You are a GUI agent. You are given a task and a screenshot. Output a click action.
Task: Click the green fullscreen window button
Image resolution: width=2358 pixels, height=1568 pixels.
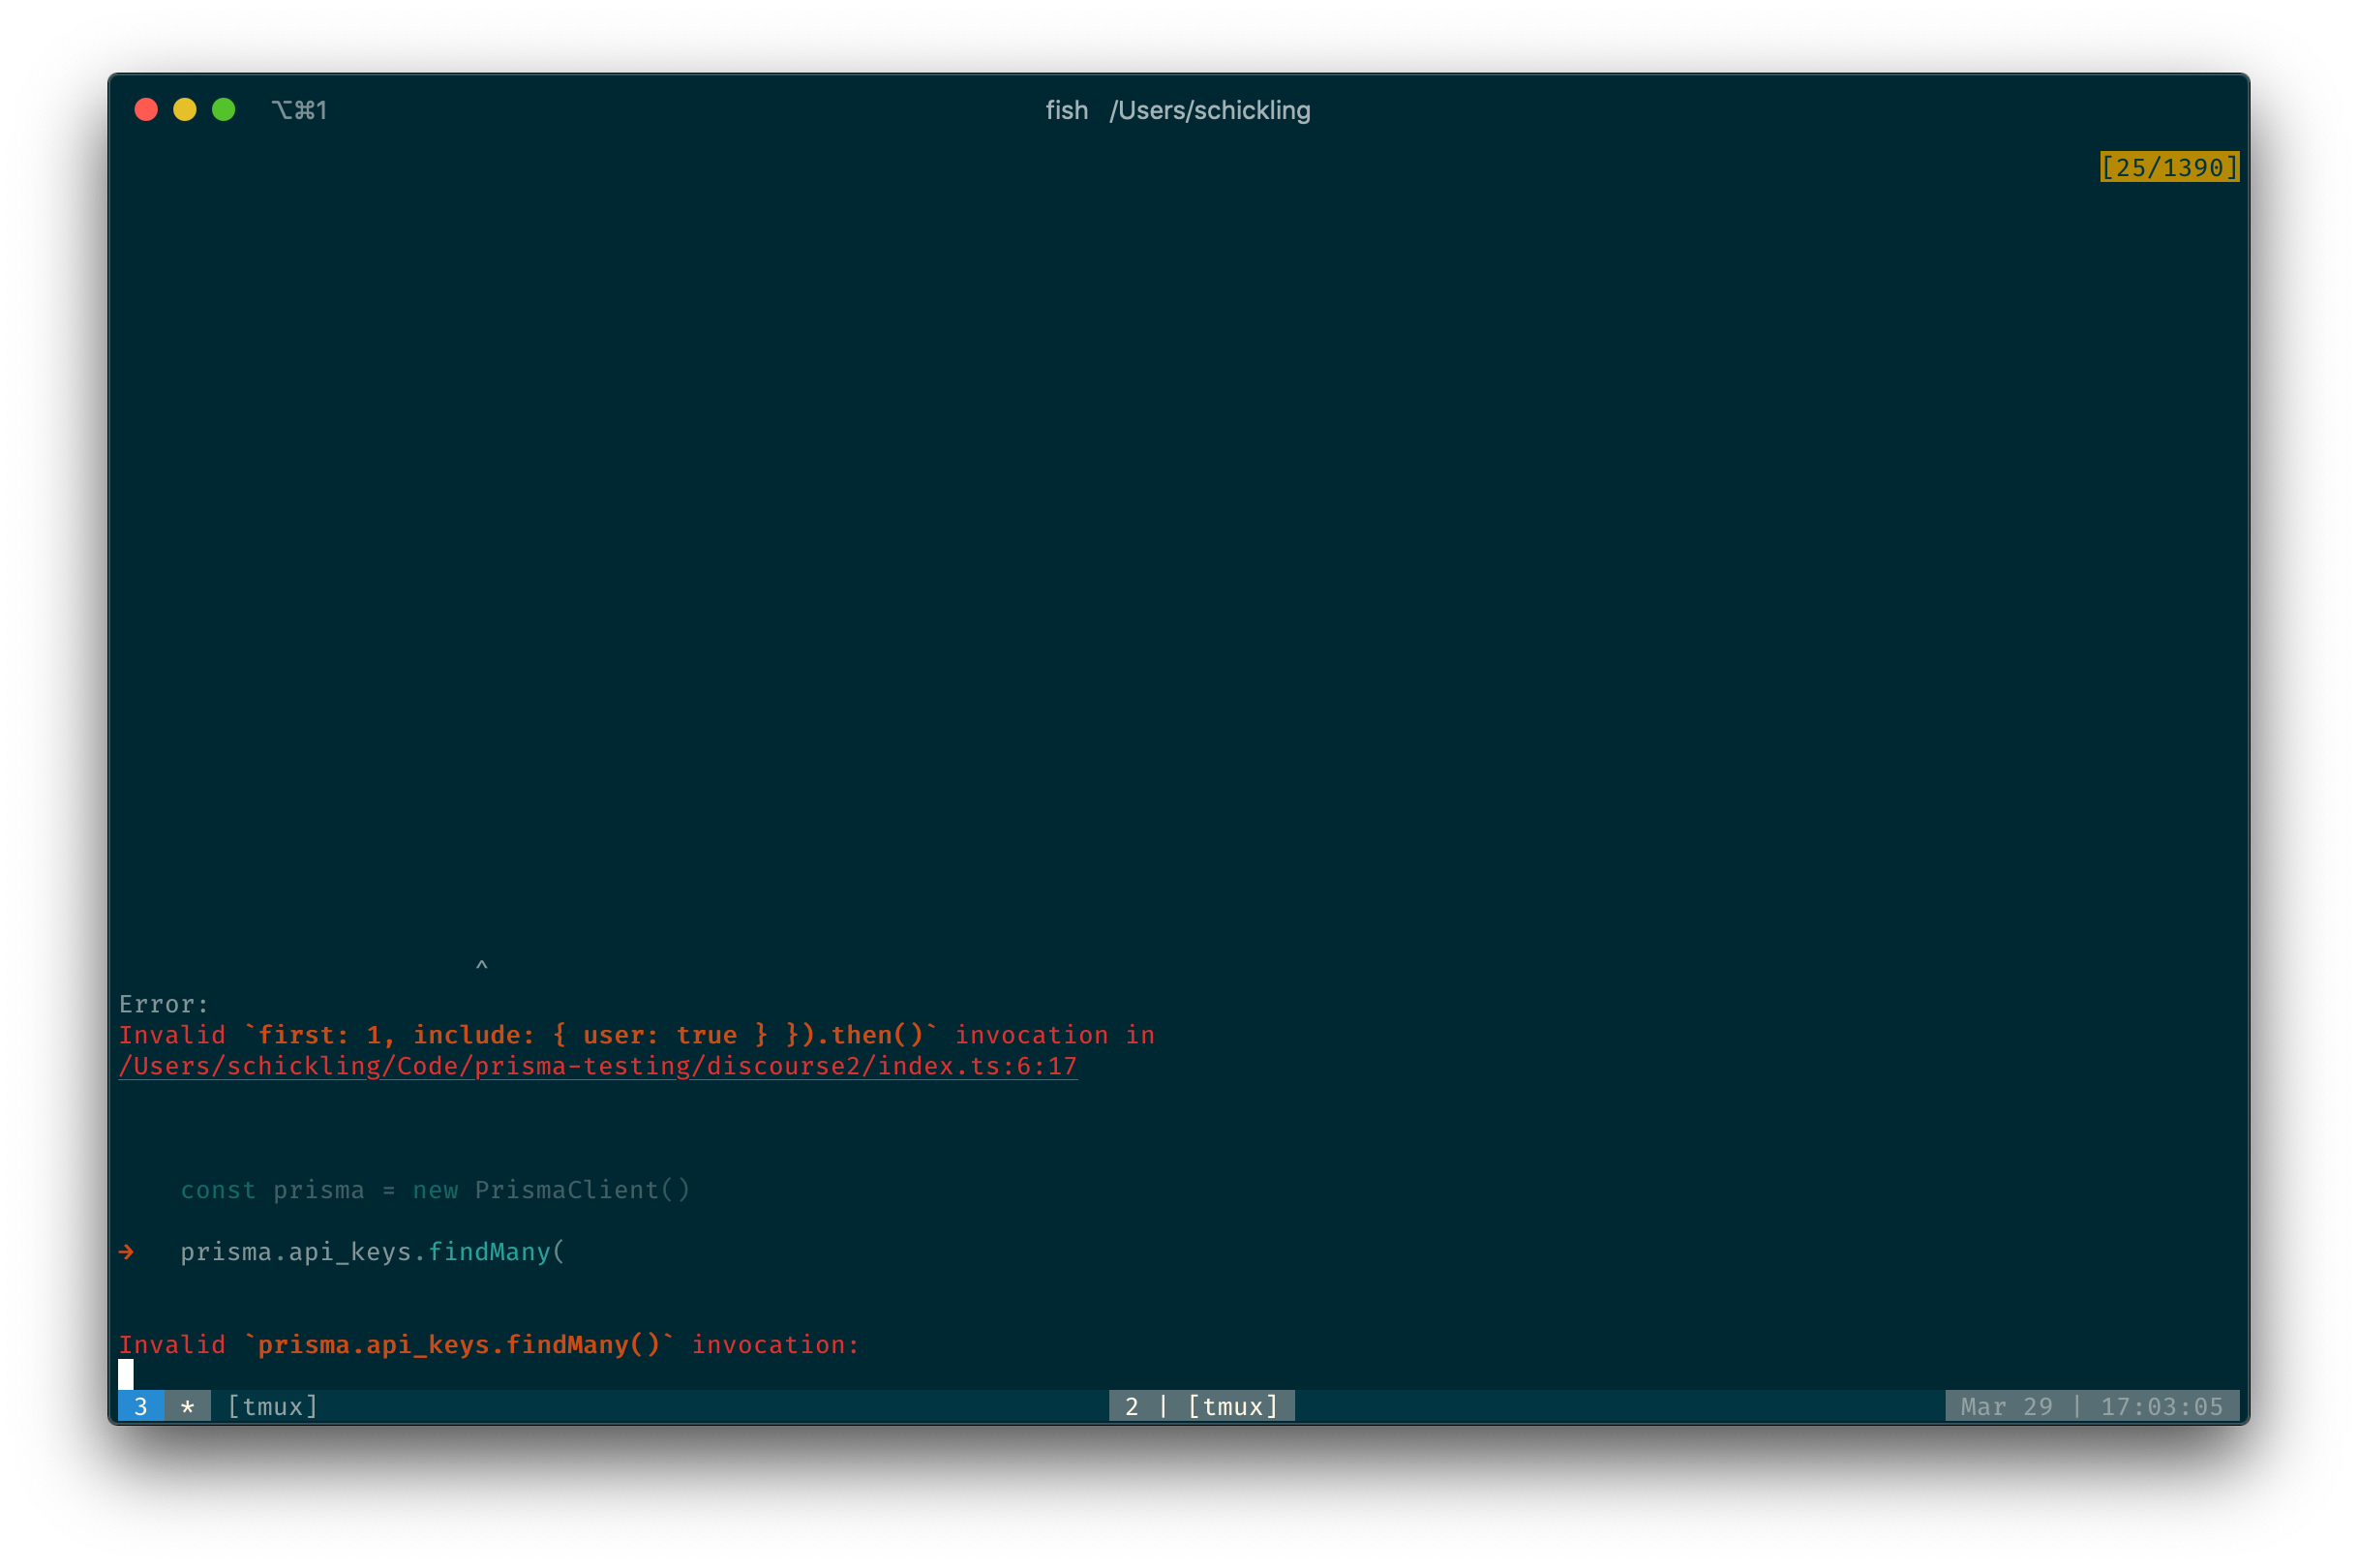coord(224,109)
